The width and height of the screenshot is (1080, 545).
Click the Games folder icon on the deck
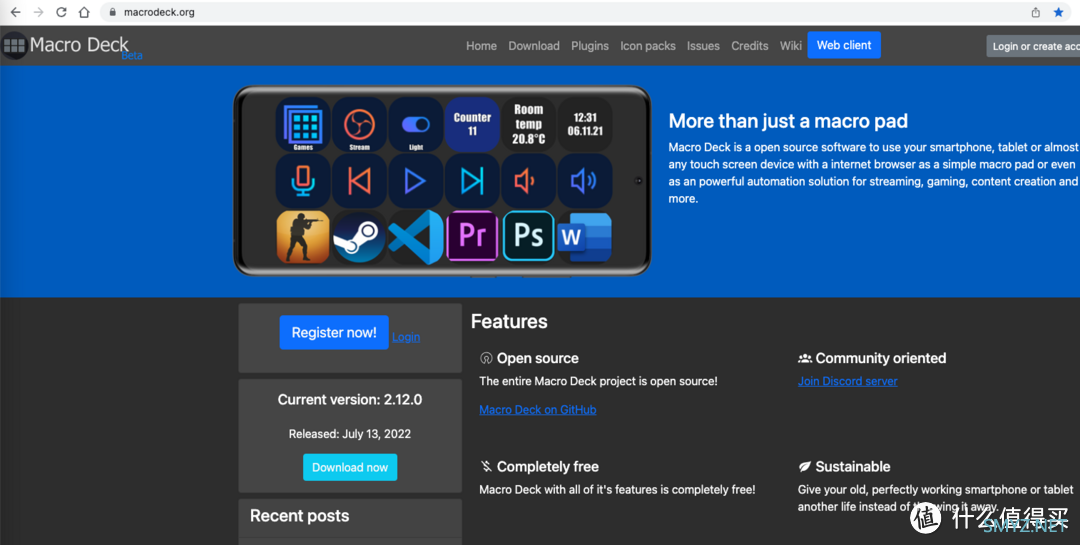pyautogui.click(x=303, y=125)
